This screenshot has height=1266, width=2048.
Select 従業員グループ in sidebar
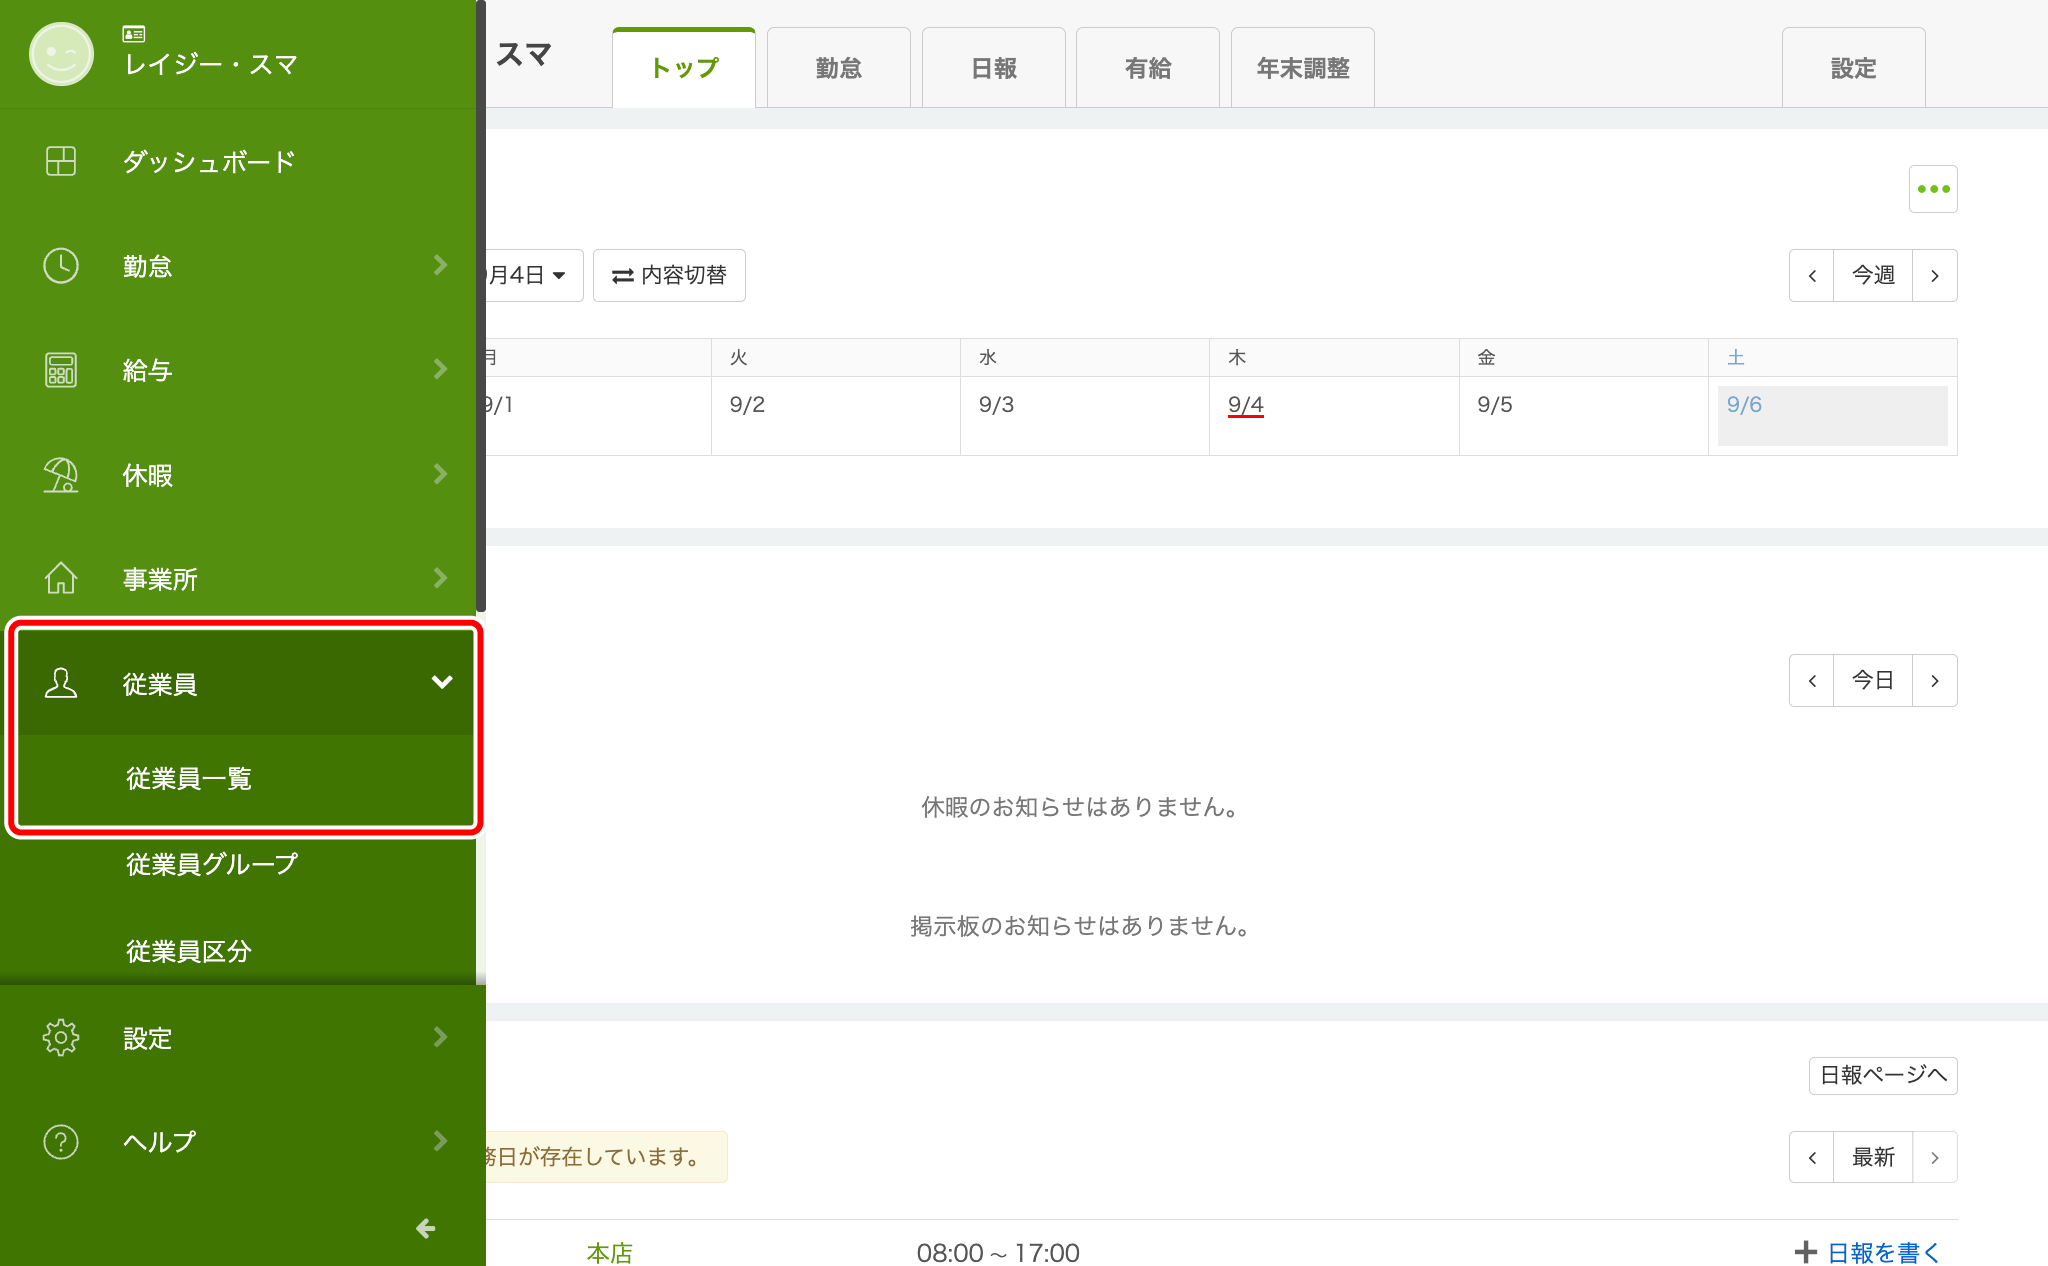[x=212, y=864]
